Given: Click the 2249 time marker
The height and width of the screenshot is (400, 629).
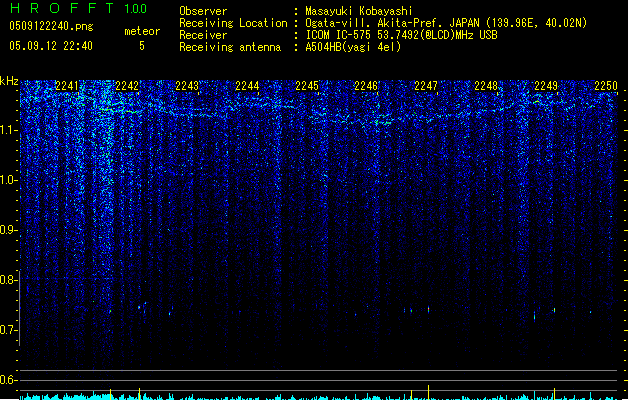Looking at the screenshot, I should point(546,86).
